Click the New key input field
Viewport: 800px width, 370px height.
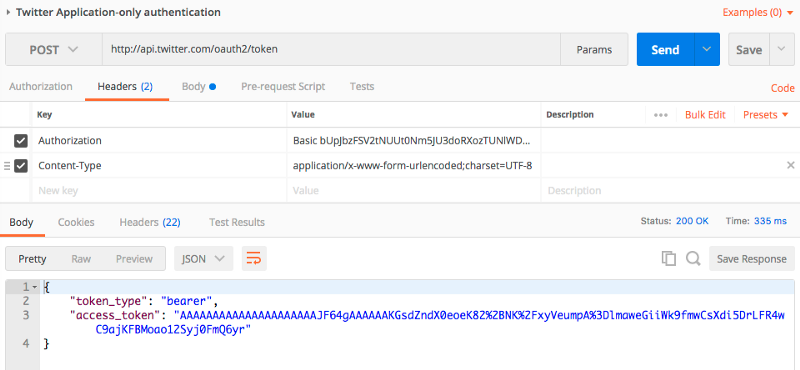(x=159, y=190)
